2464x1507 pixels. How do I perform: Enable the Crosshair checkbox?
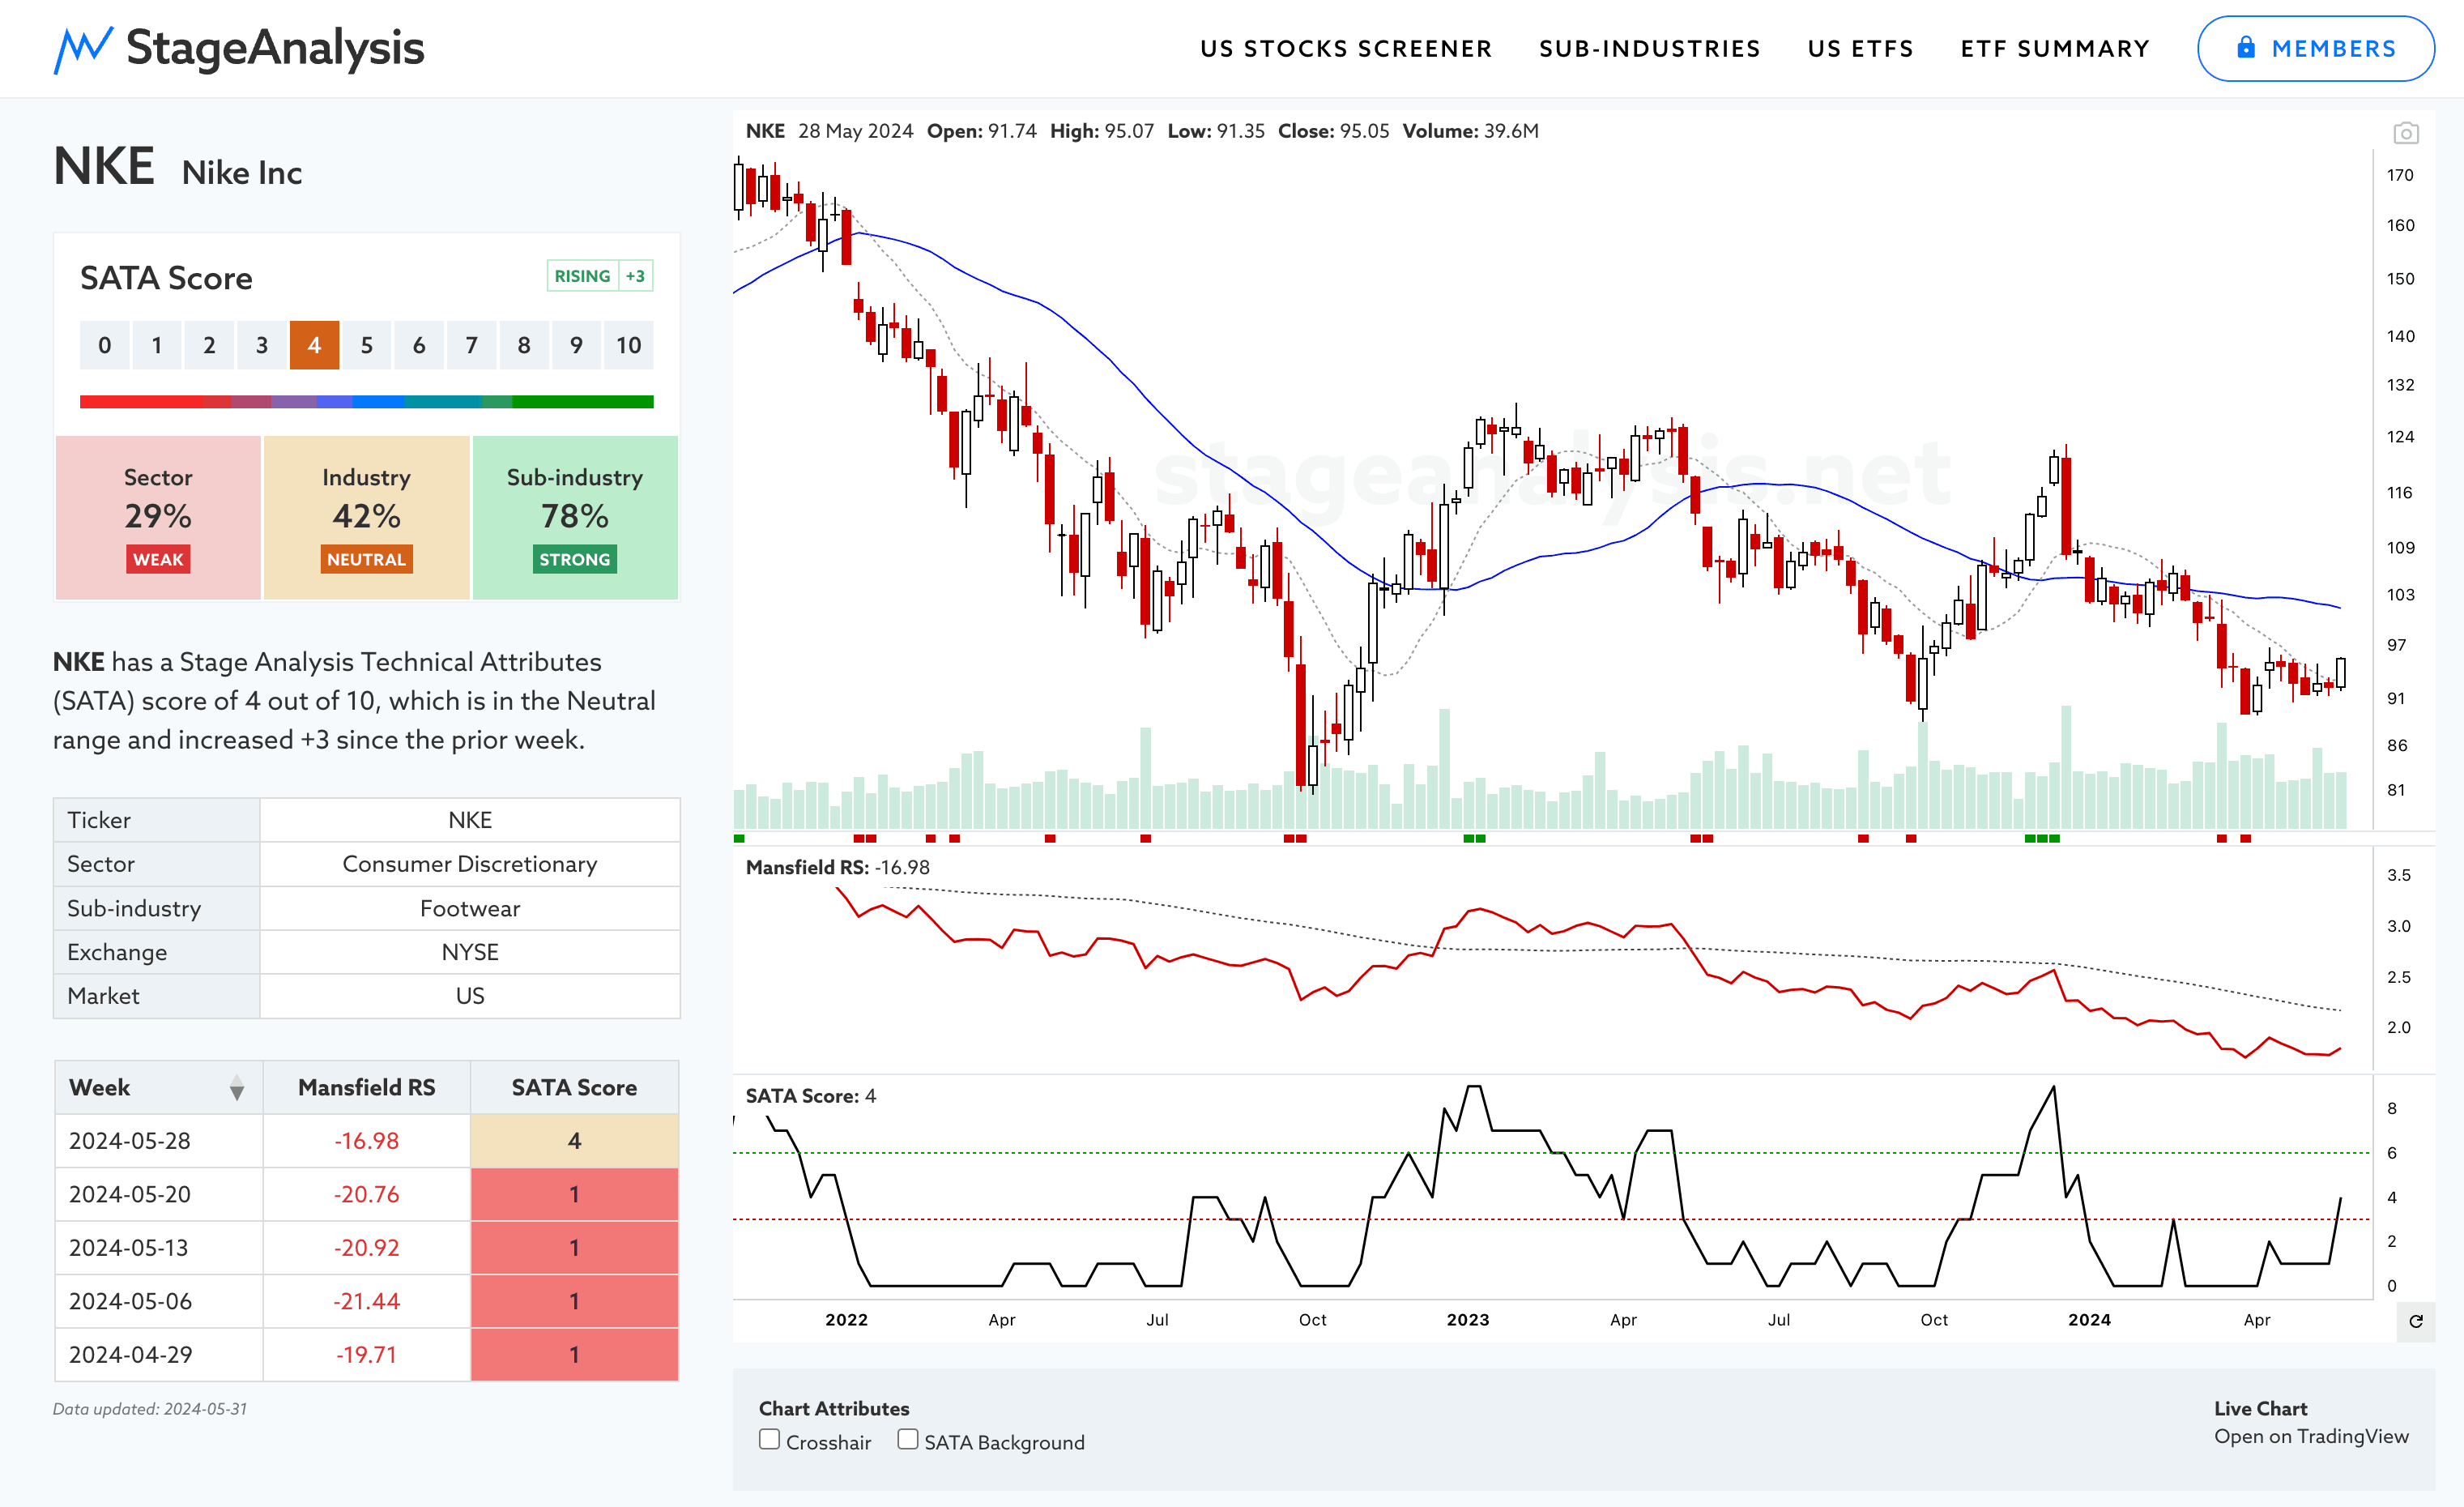[769, 1439]
